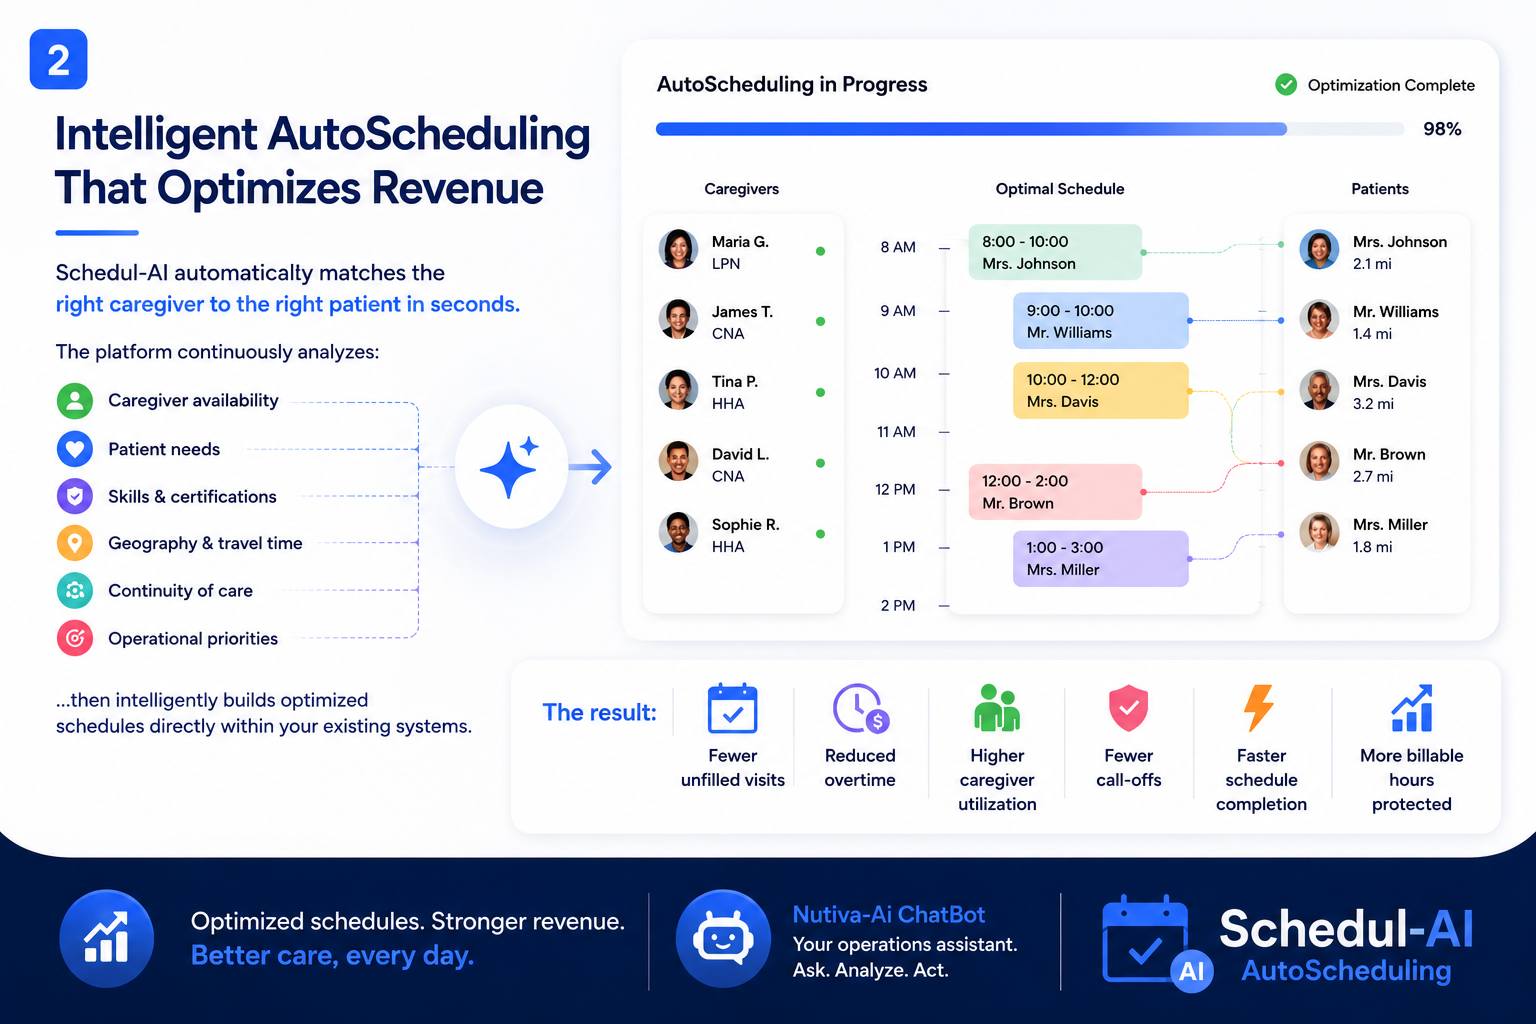Image resolution: width=1536 pixels, height=1024 pixels.
Task: Click the green status dot beside David L.
Action: tap(820, 464)
